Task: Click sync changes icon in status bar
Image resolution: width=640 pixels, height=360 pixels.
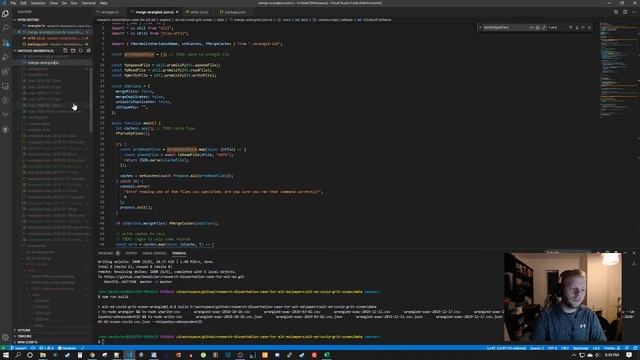Action: [x=33, y=348]
